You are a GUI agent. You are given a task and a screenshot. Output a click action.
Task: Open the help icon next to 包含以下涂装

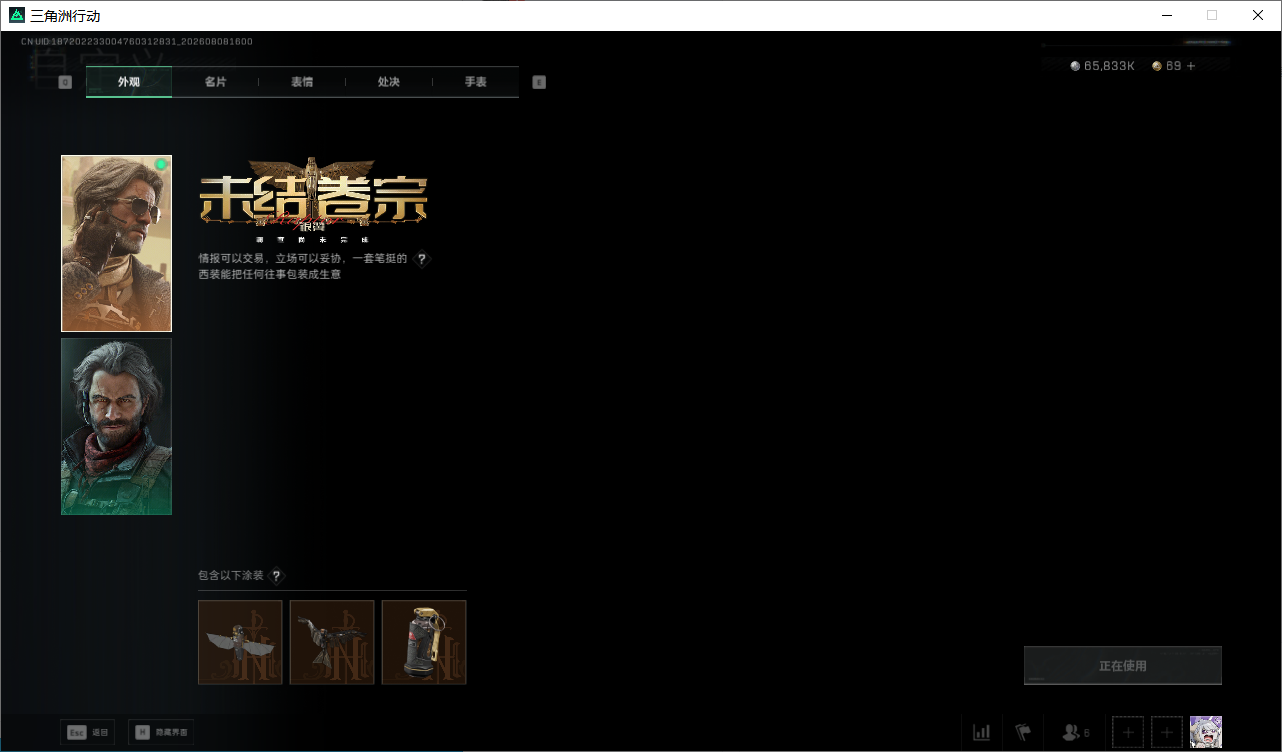277,576
